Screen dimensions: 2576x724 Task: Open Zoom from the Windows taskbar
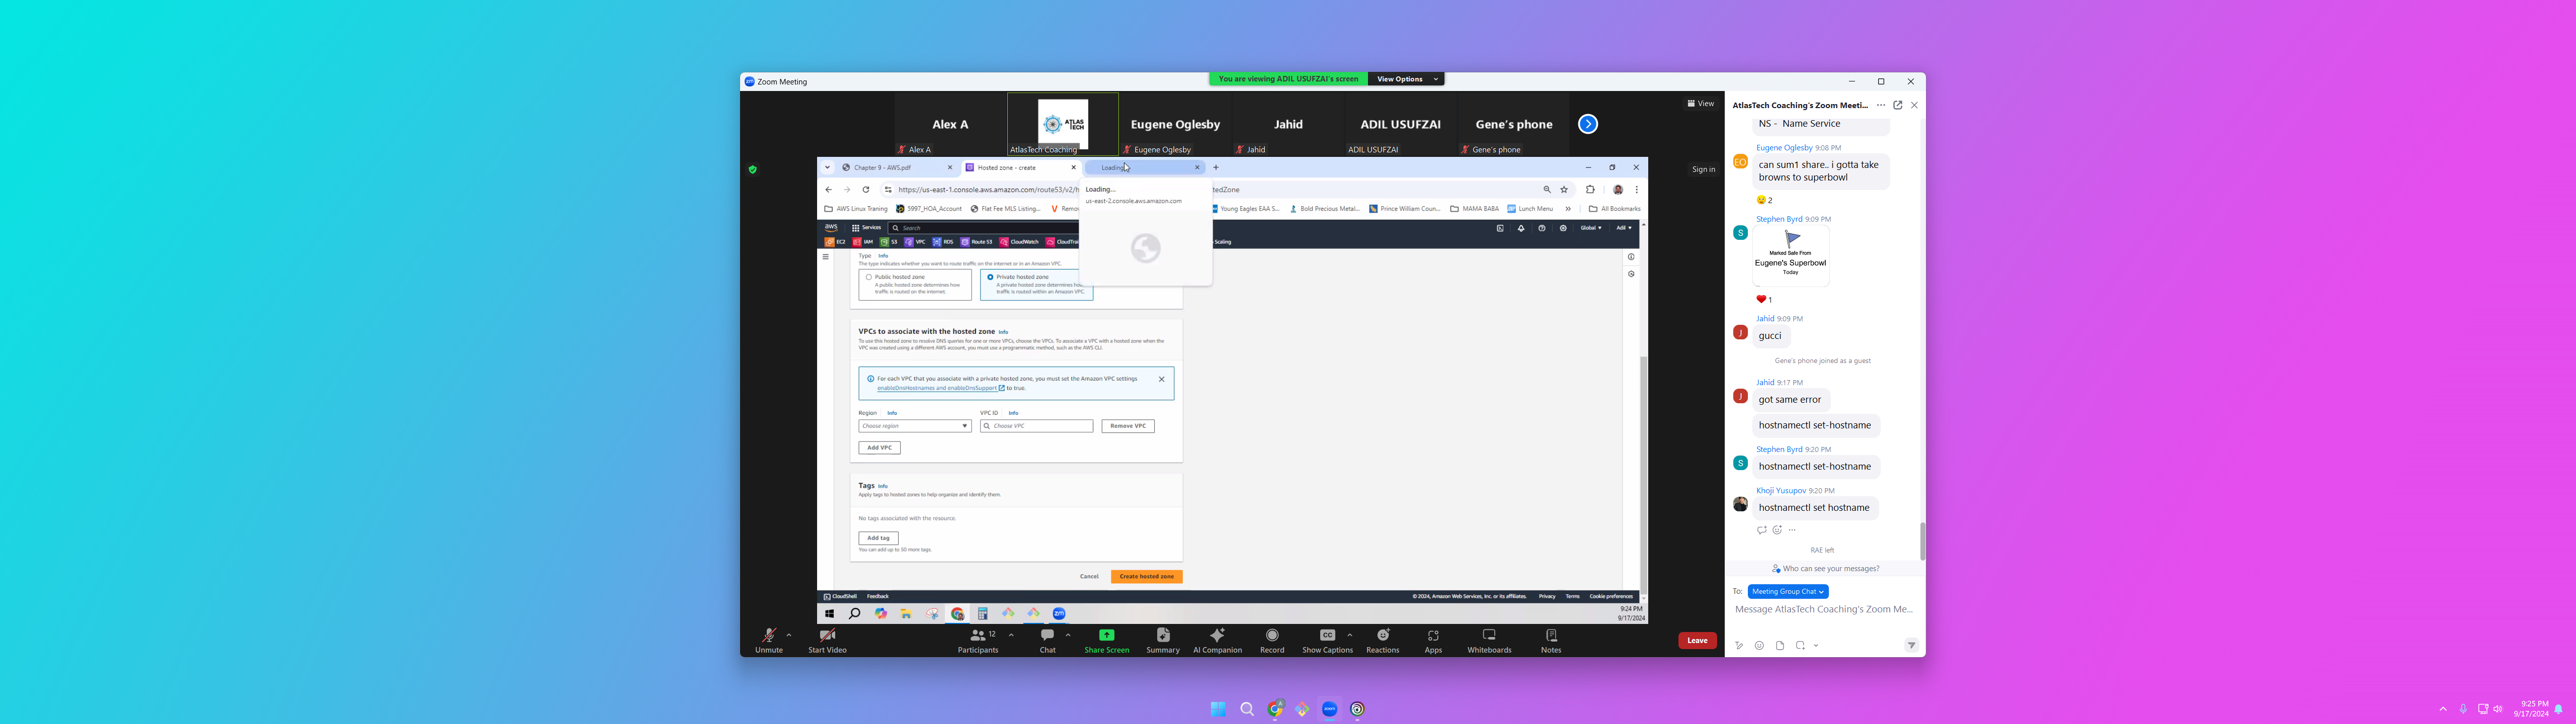[1329, 709]
